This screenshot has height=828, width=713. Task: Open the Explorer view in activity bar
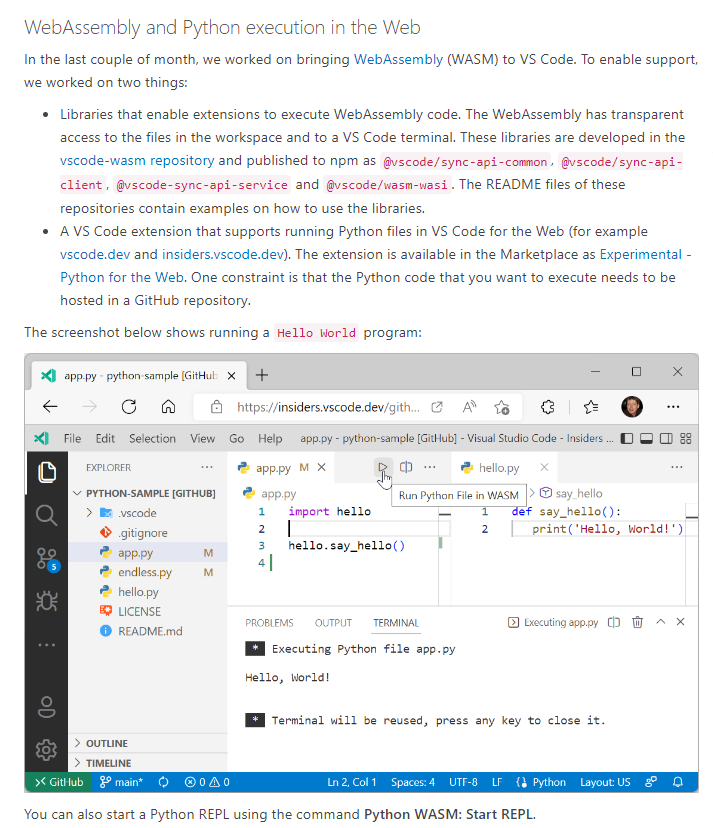click(x=46, y=472)
